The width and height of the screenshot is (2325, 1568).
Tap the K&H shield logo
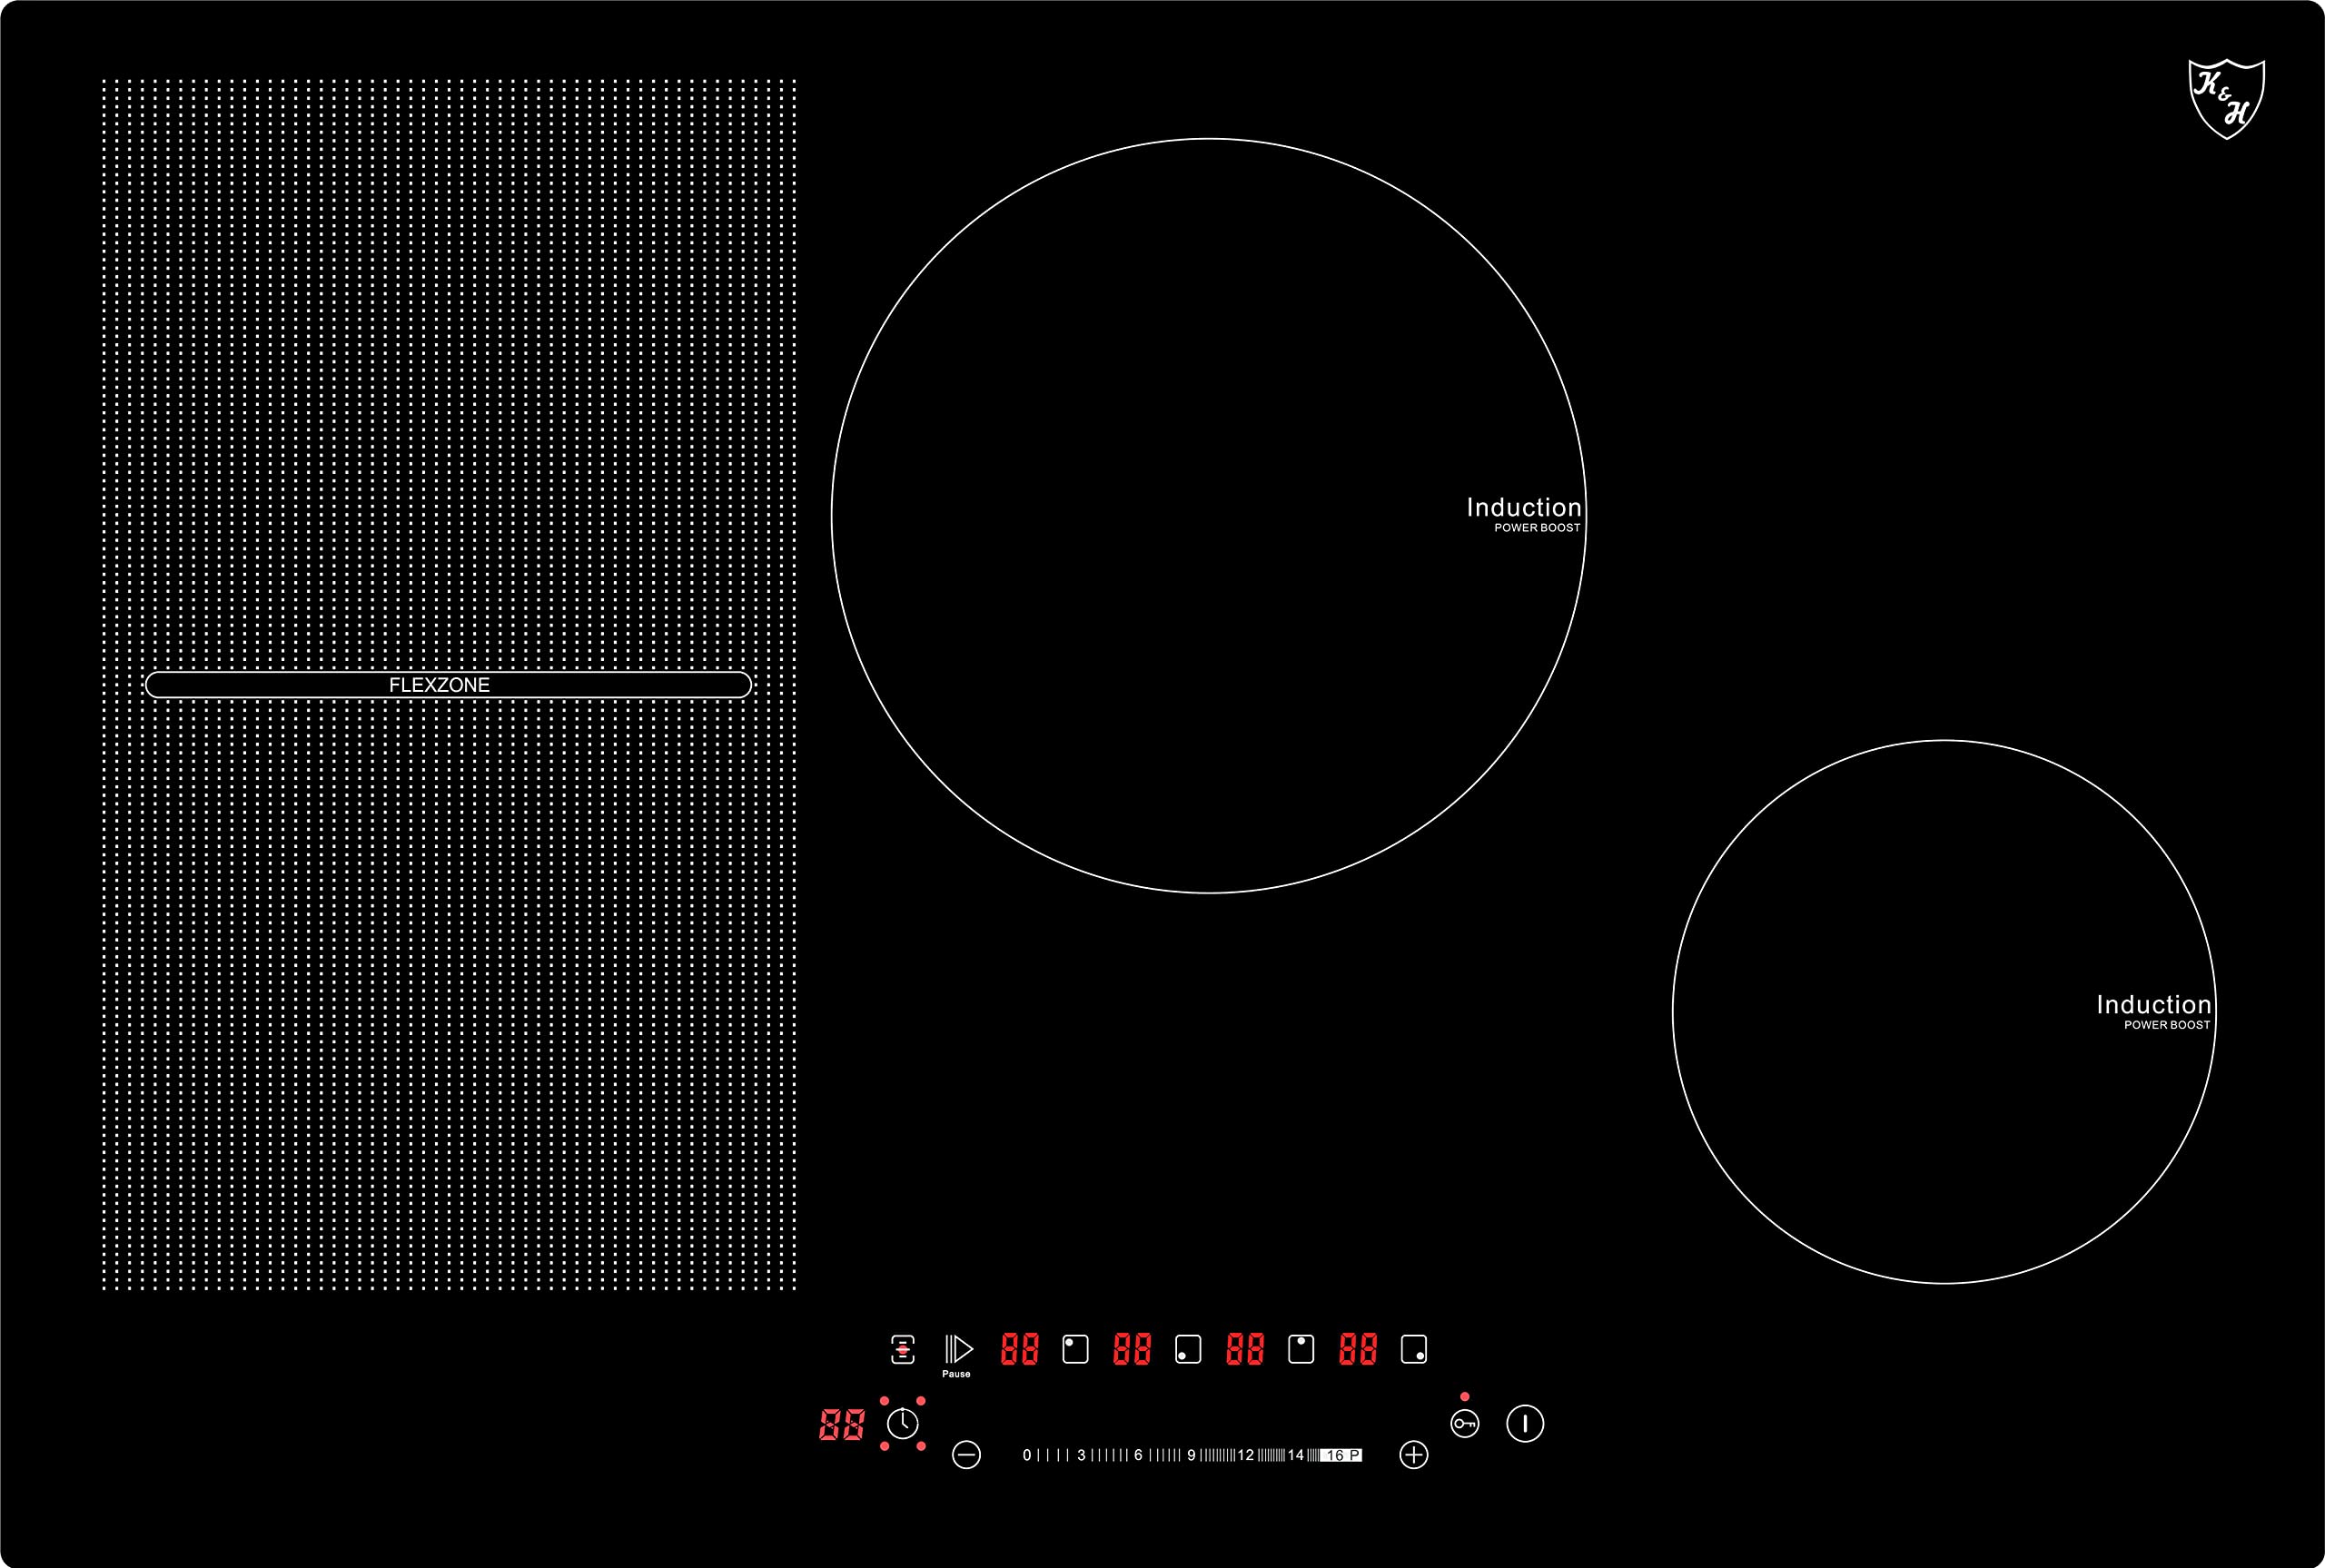coord(2226,99)
